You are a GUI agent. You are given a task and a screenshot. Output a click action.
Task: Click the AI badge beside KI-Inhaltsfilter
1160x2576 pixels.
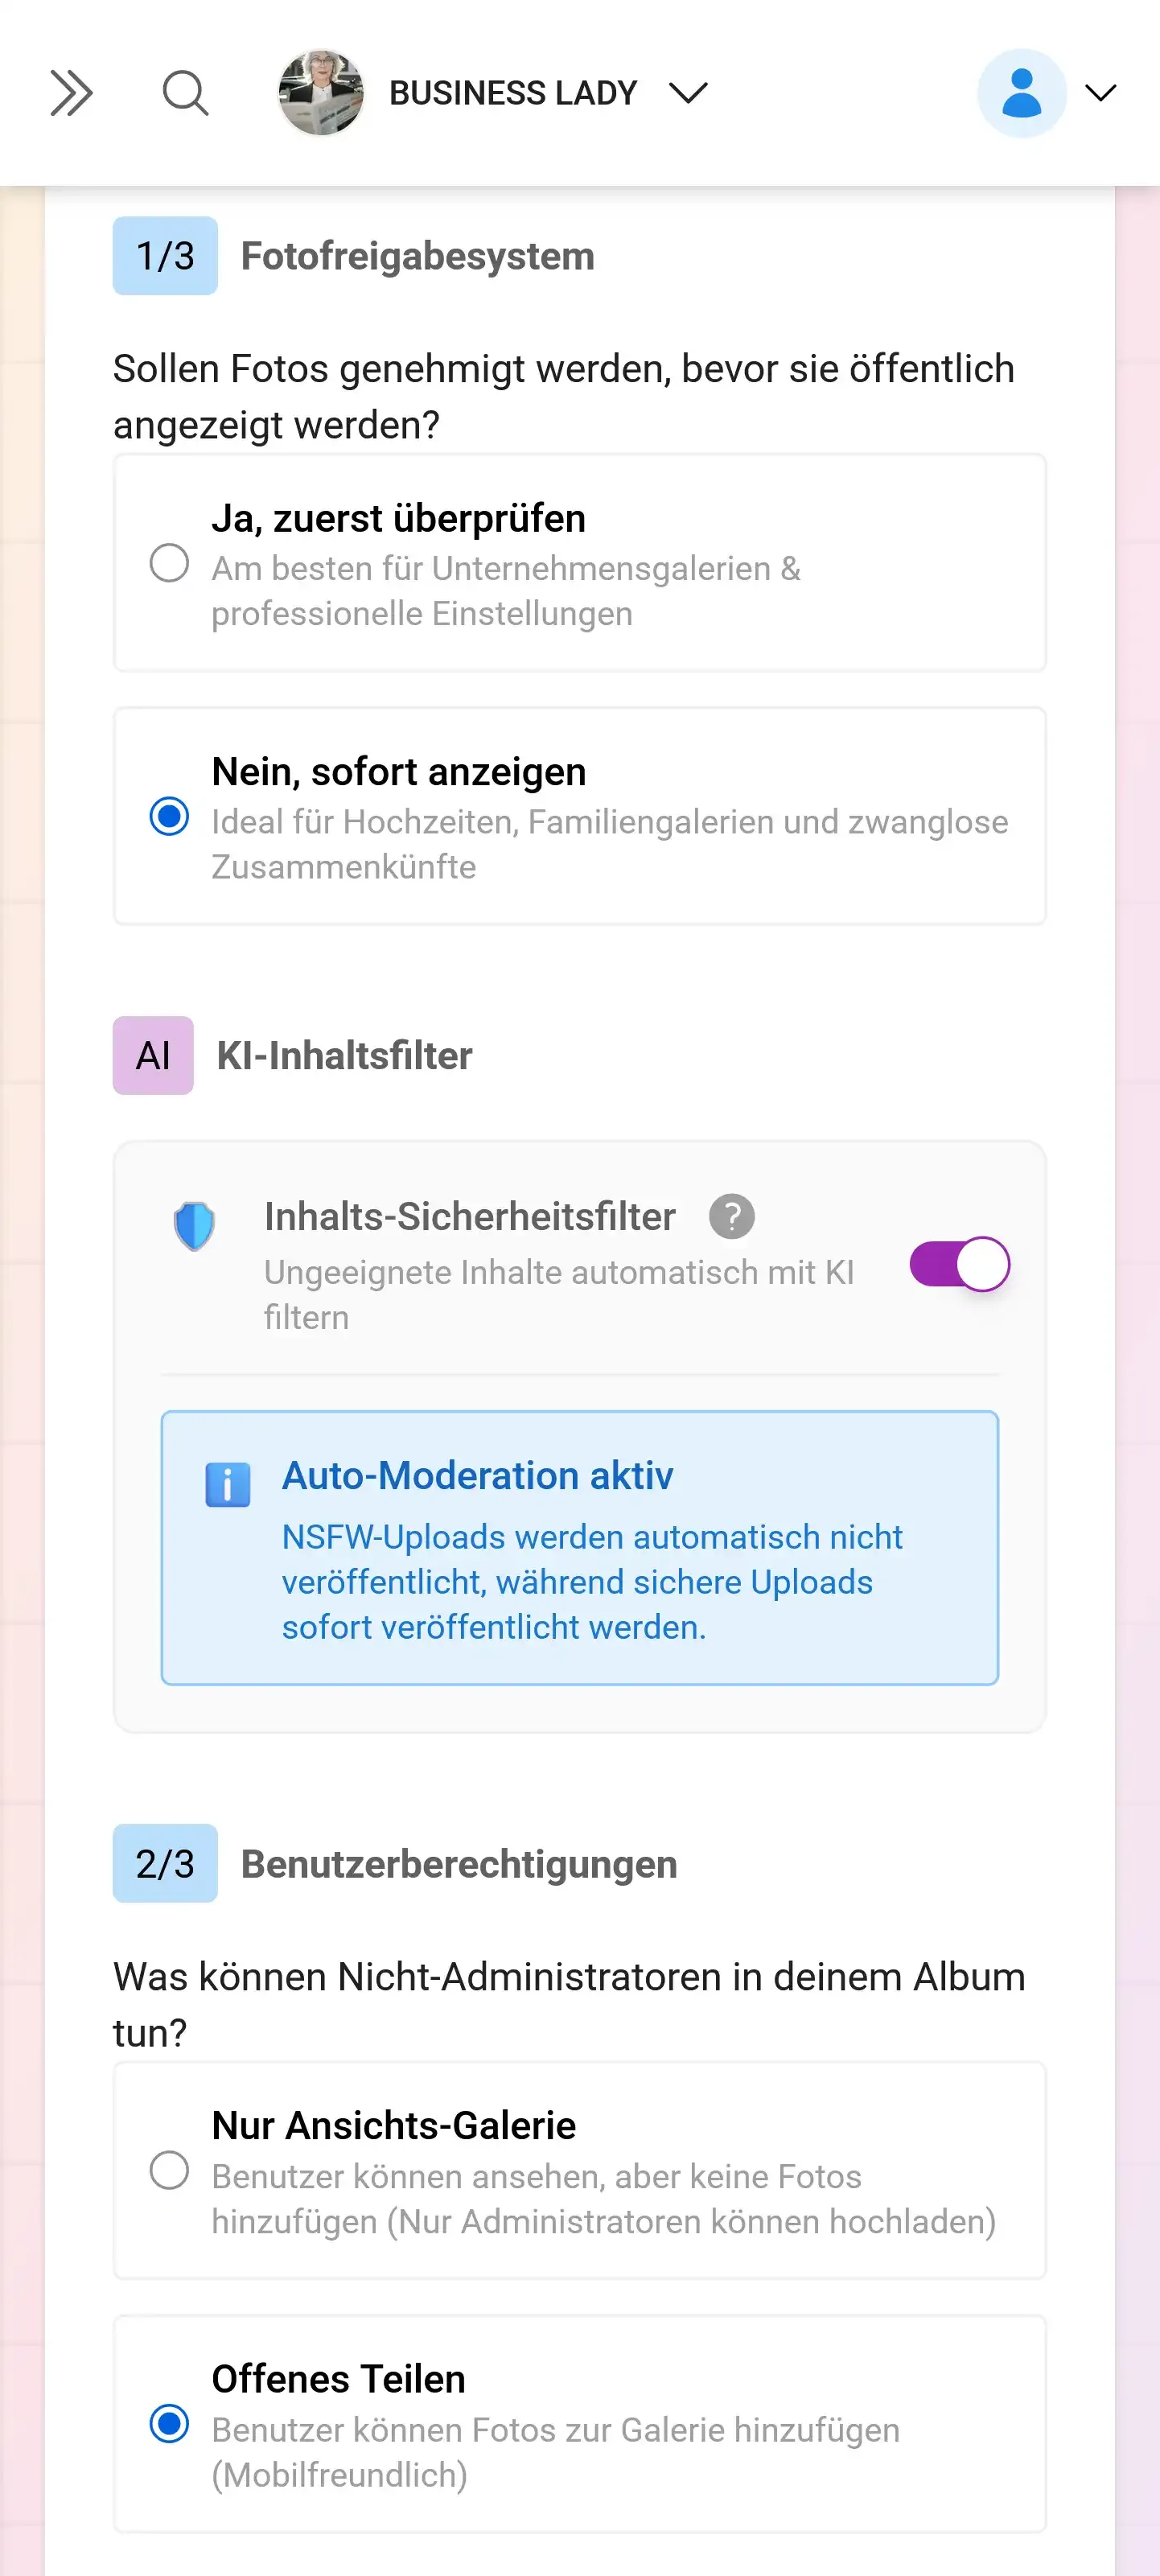pos(152,1055)
